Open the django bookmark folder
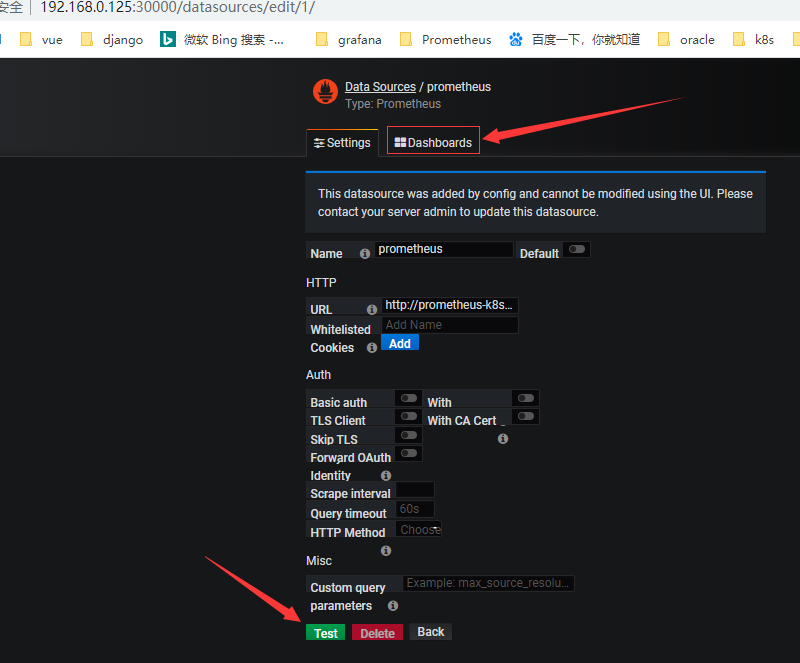 pos(112,40)
